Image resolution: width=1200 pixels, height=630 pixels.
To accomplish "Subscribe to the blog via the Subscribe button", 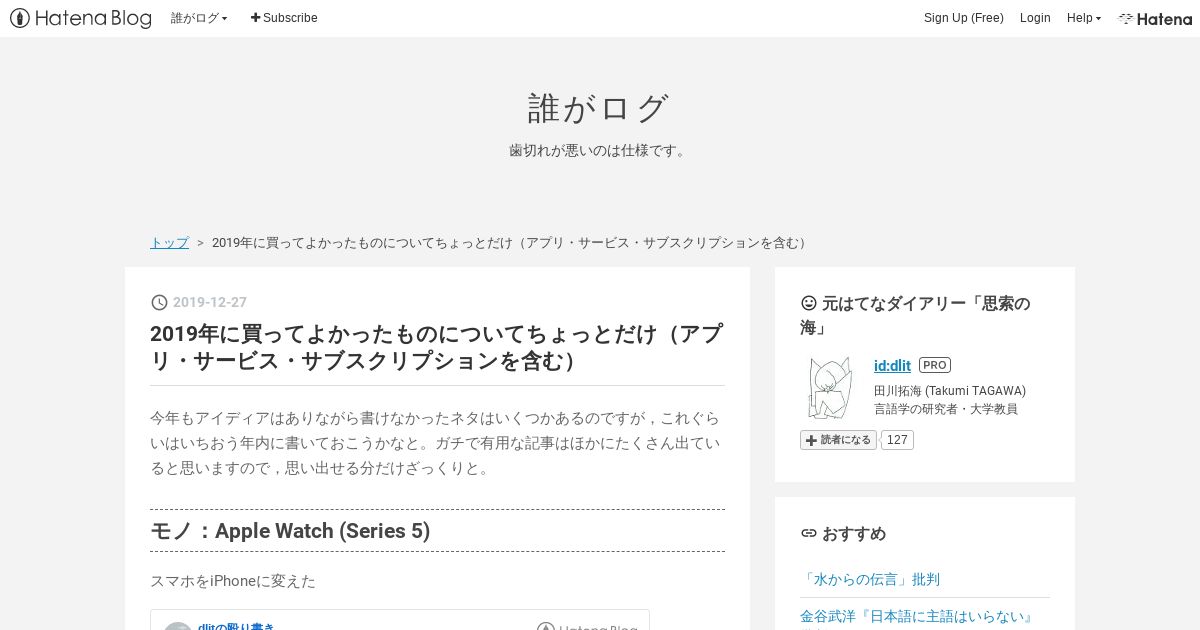I will click(284, 18).
